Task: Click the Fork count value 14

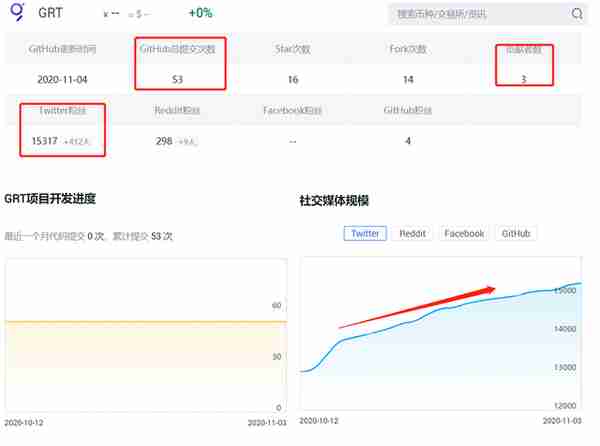Action: click(408, 80)
